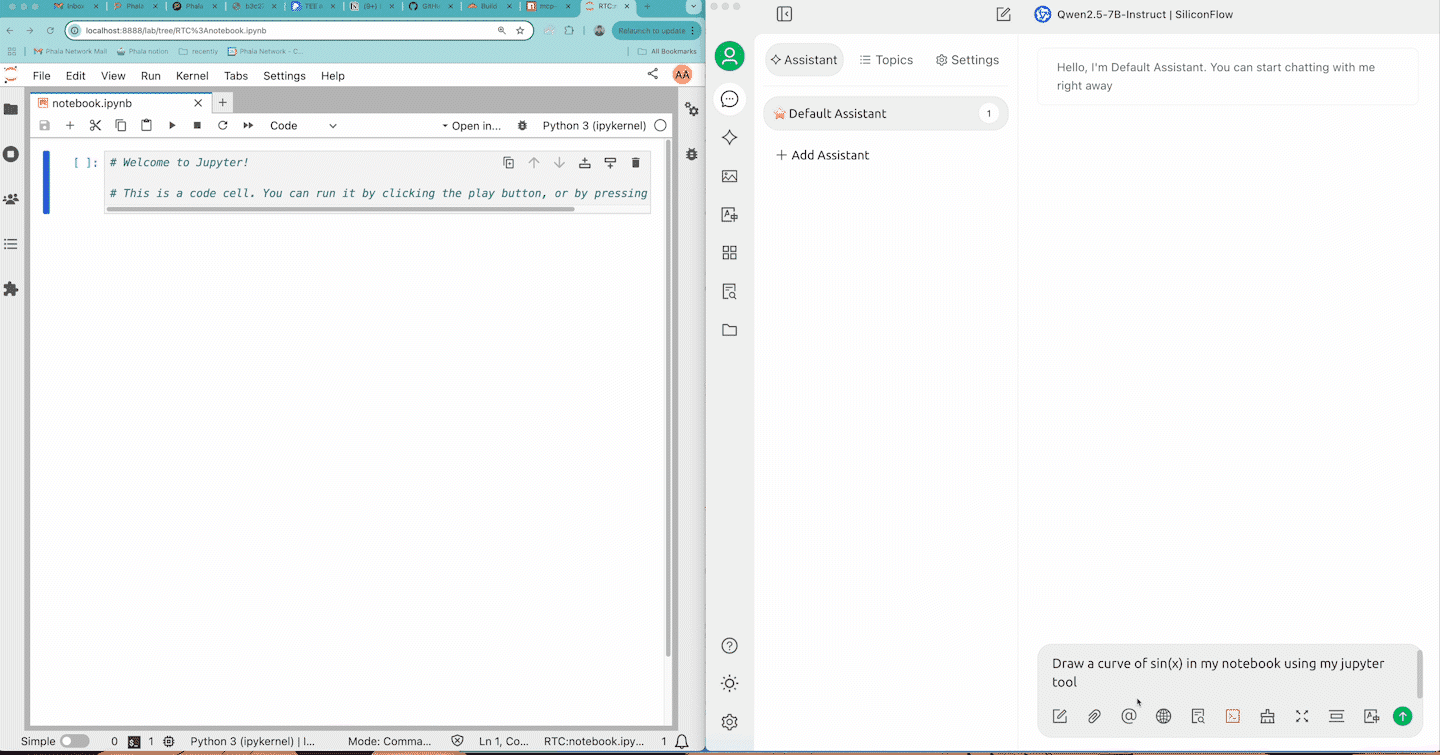Toggle the Simple interface mode switch
The height and width of the screenshot is (755, 1440).
74,741
